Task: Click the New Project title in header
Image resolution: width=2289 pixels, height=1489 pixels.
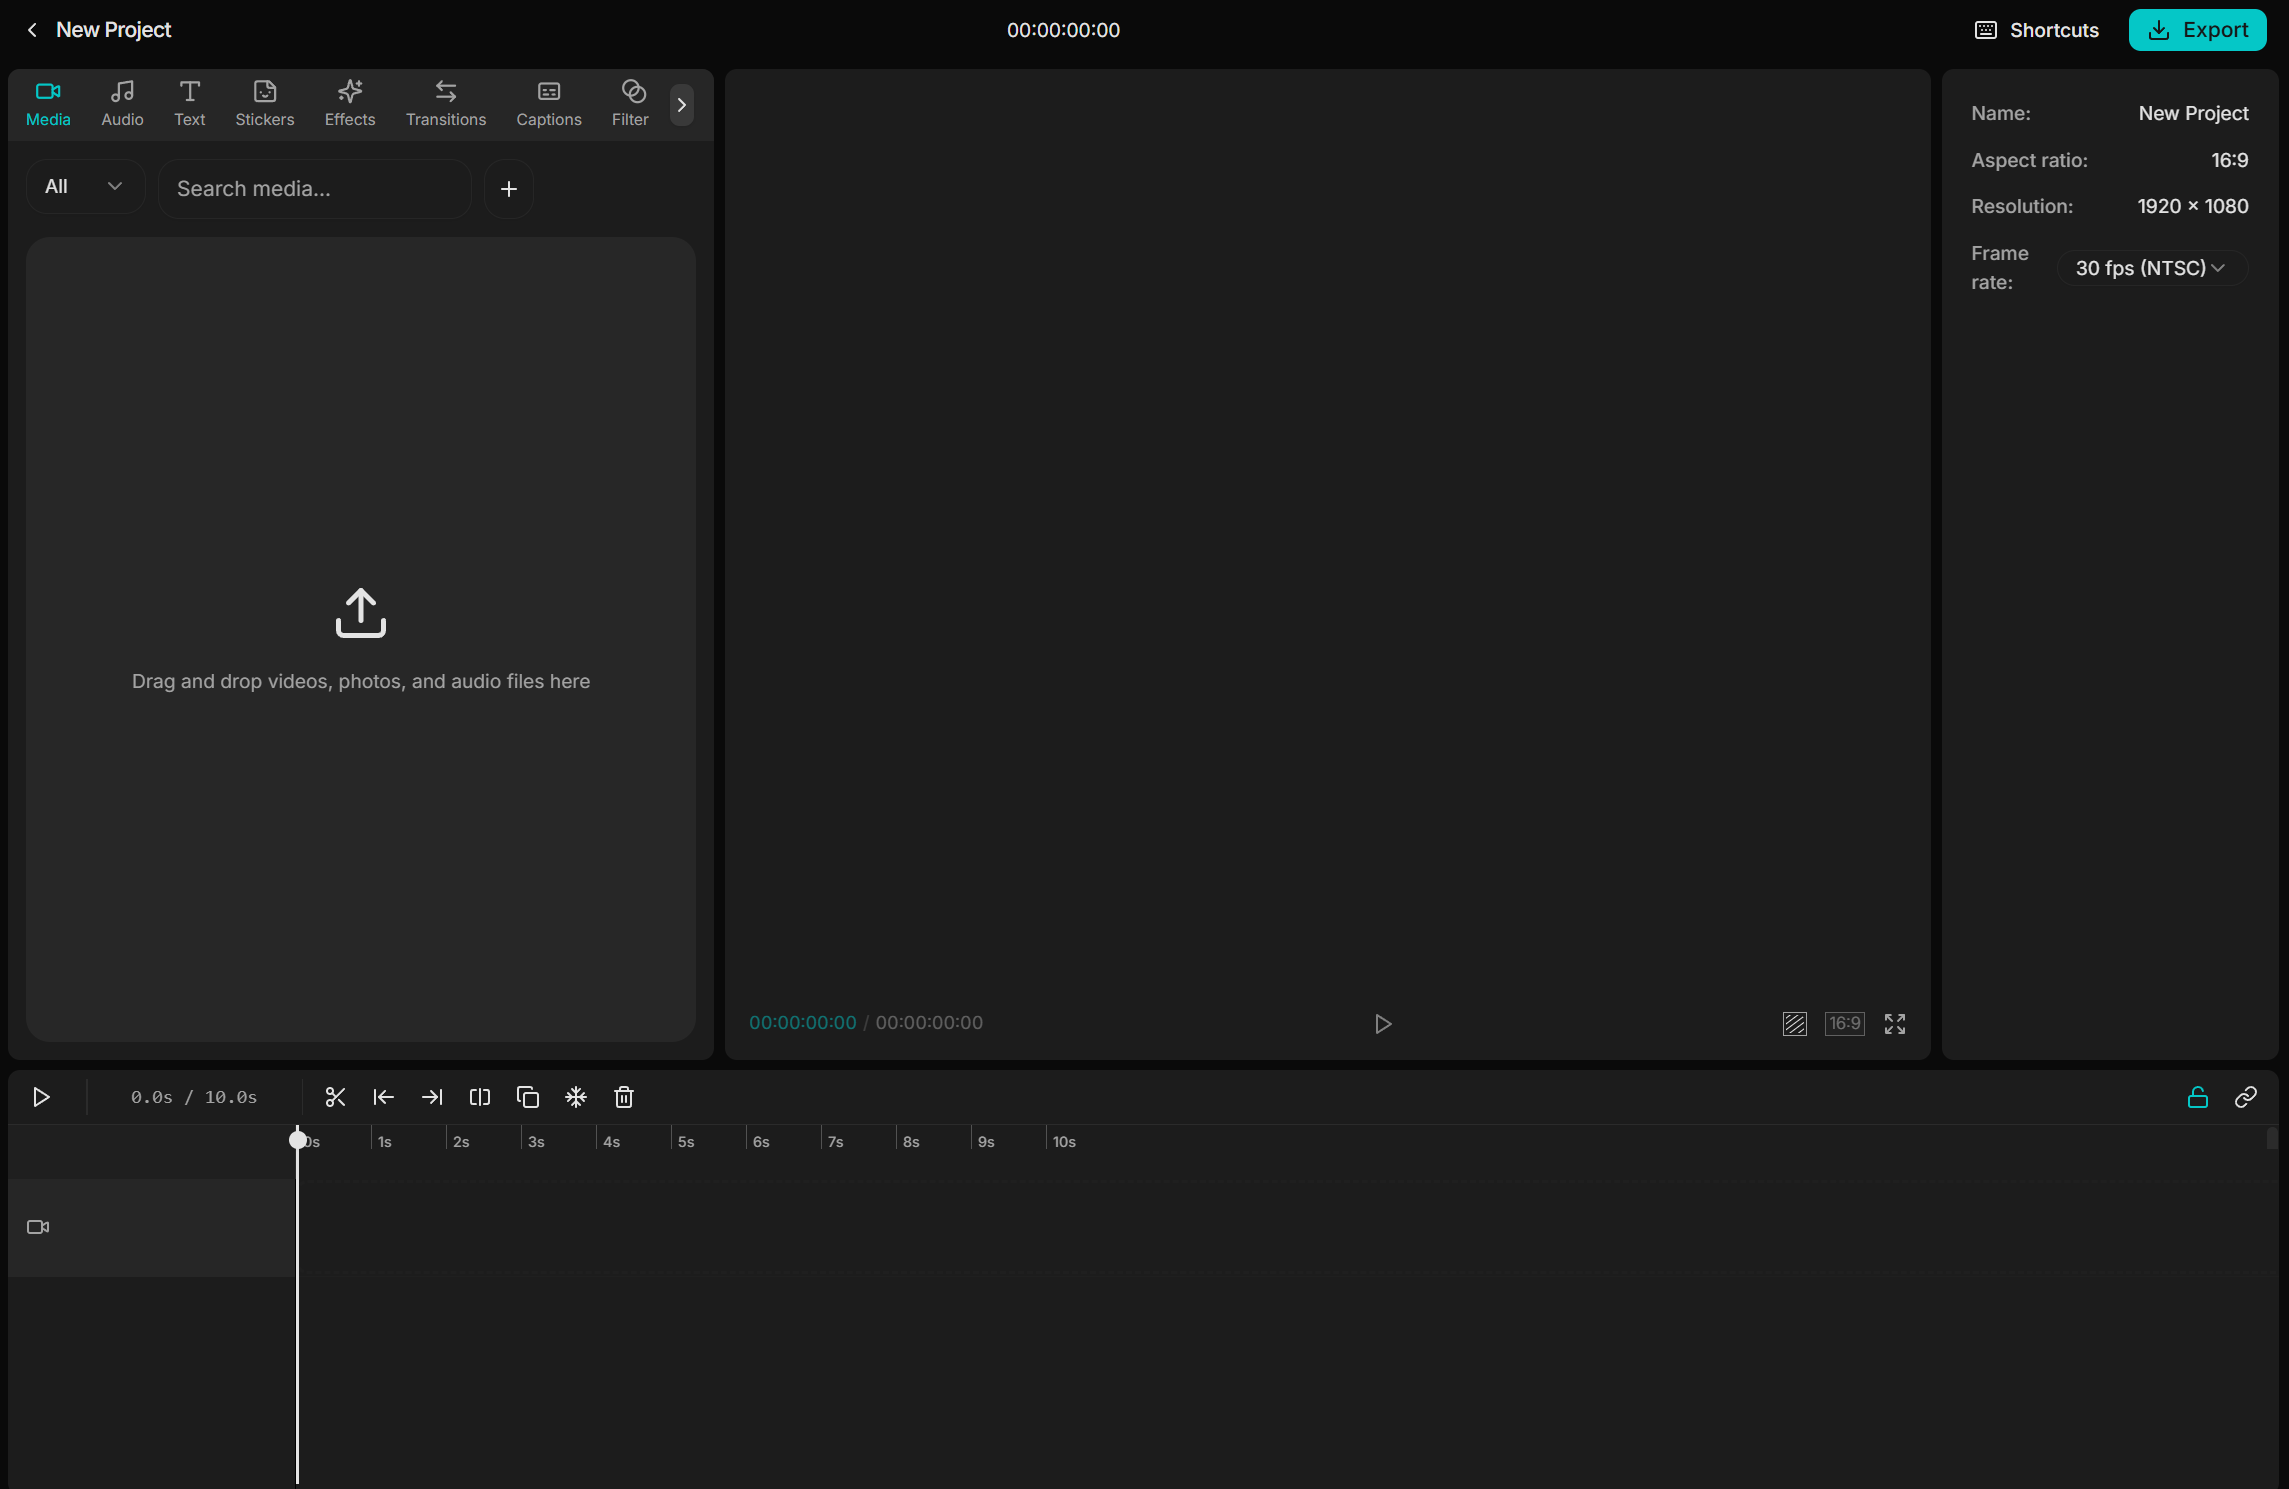Action: pos(113,30)
